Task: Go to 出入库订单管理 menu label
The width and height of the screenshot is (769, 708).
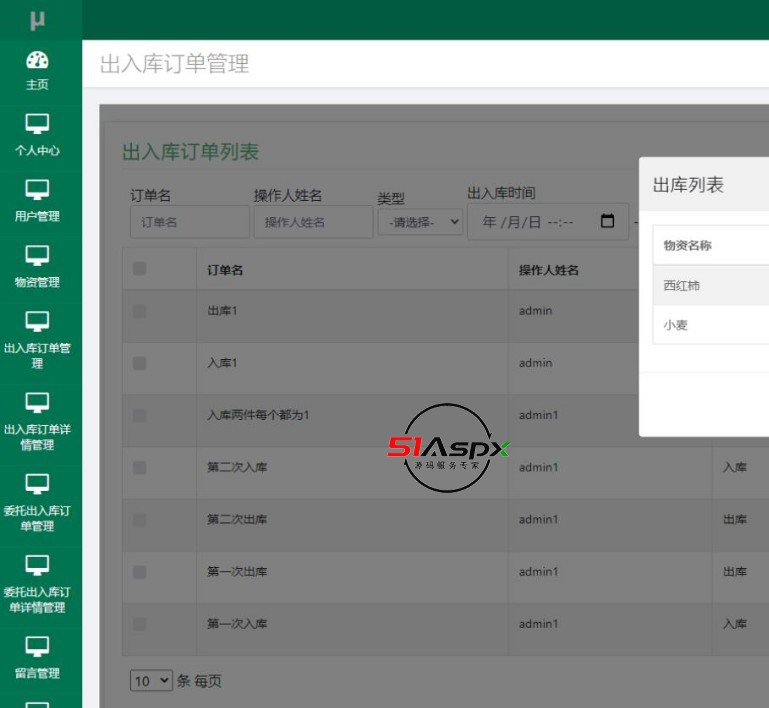Action: [x=37, y=355]
